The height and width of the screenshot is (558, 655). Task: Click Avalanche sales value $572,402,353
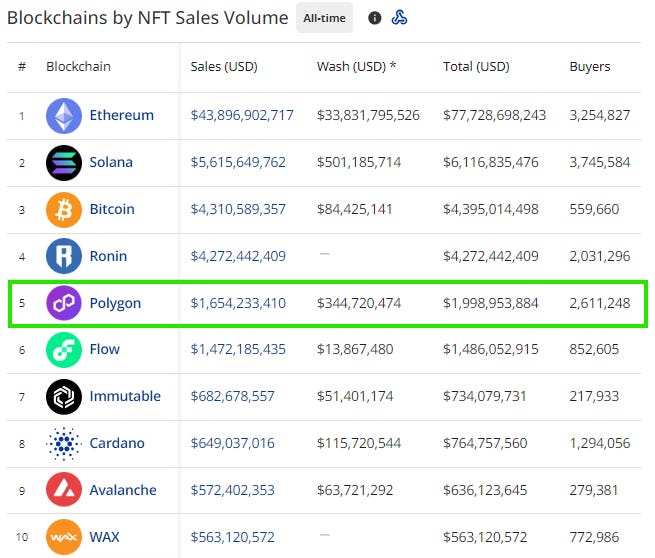pyautogui.click(x=232, y=490)
